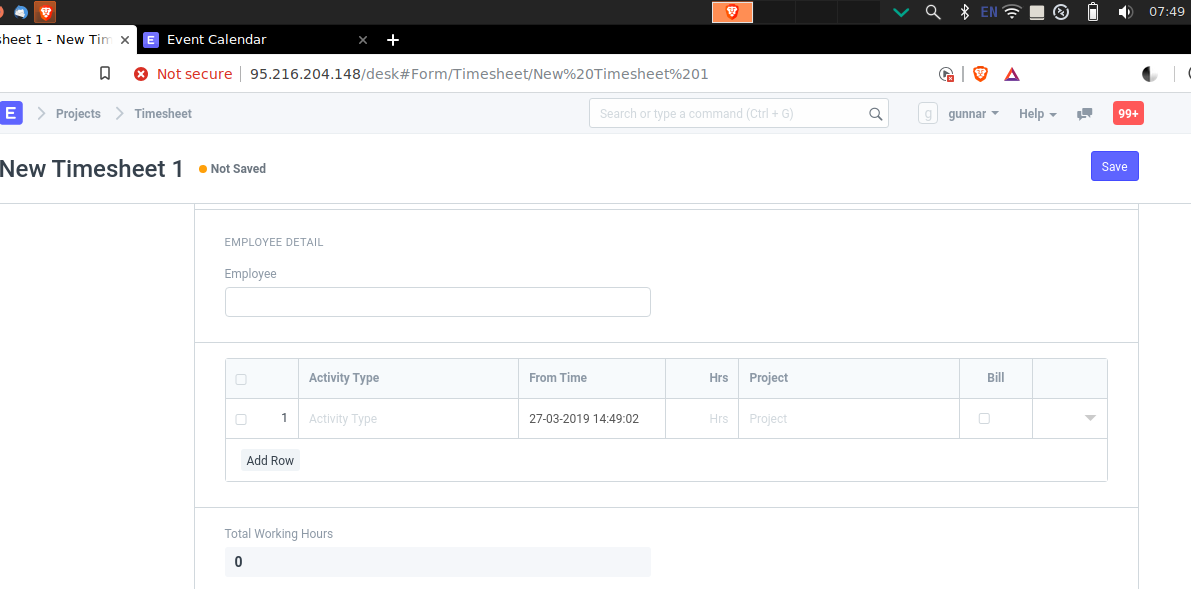Enable the Bill checkbox in row 1
The height and width of the screenshot is (589, 1191).
click(984, 418)
